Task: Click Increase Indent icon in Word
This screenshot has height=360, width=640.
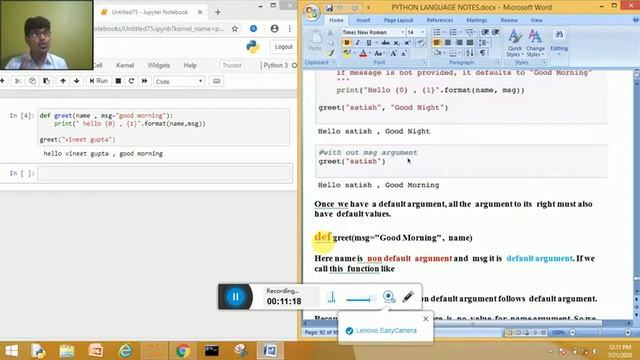Action: point(496,32)
